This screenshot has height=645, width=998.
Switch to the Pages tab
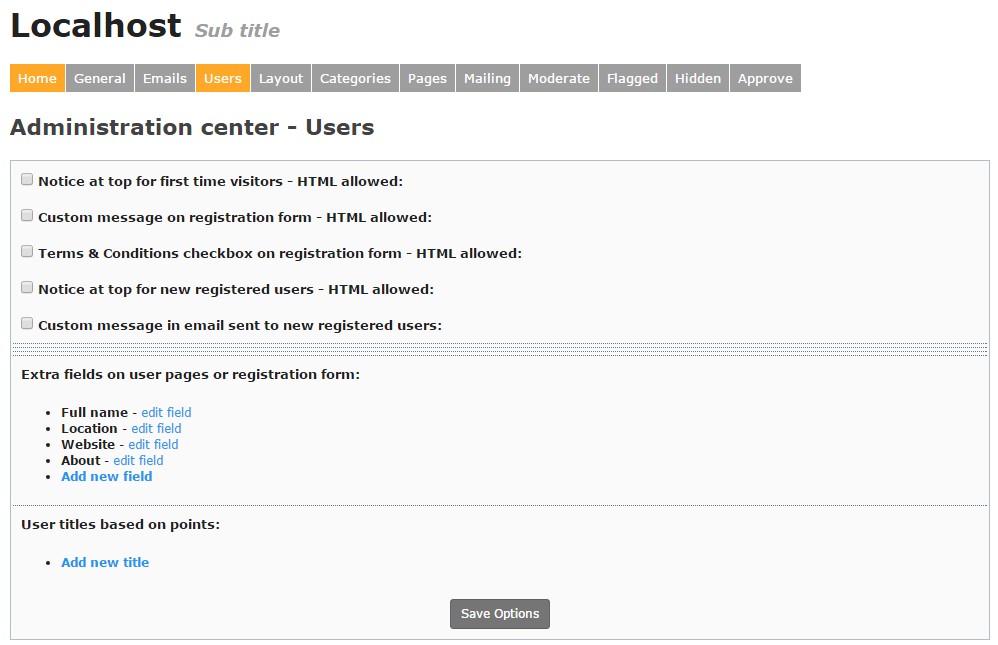(x=427, y=78)
